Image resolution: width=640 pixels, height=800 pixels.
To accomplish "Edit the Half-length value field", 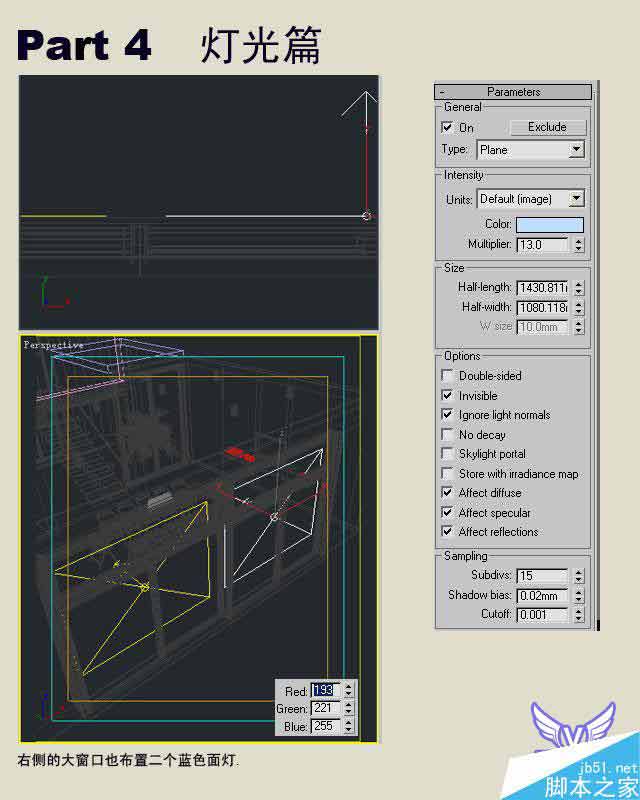I will (x=542, y=288).
